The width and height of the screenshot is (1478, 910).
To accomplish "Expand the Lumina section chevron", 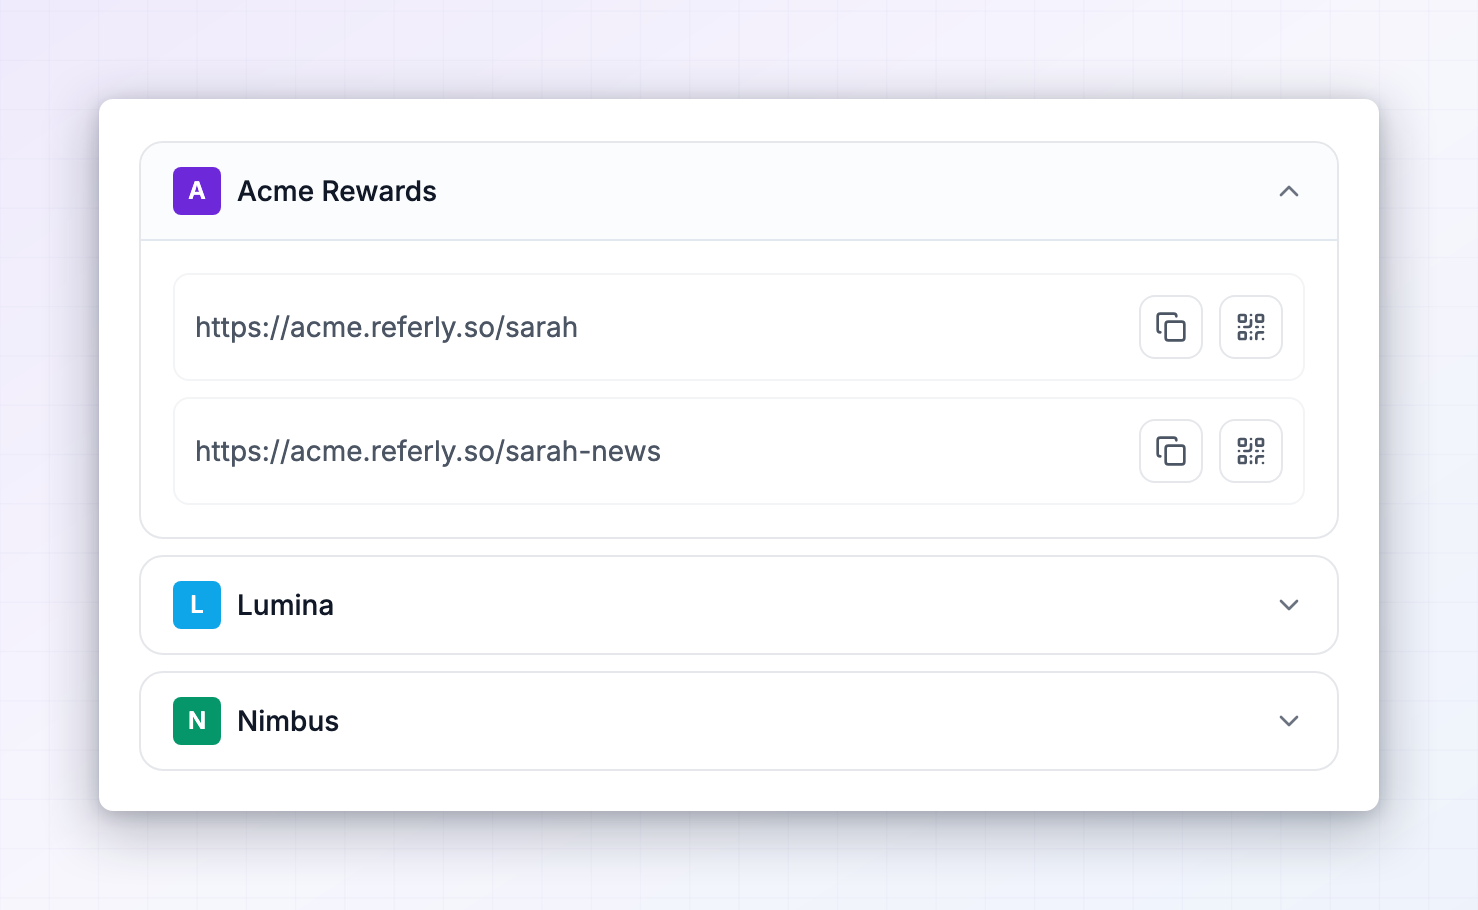I will click(x=1289, y=605).
